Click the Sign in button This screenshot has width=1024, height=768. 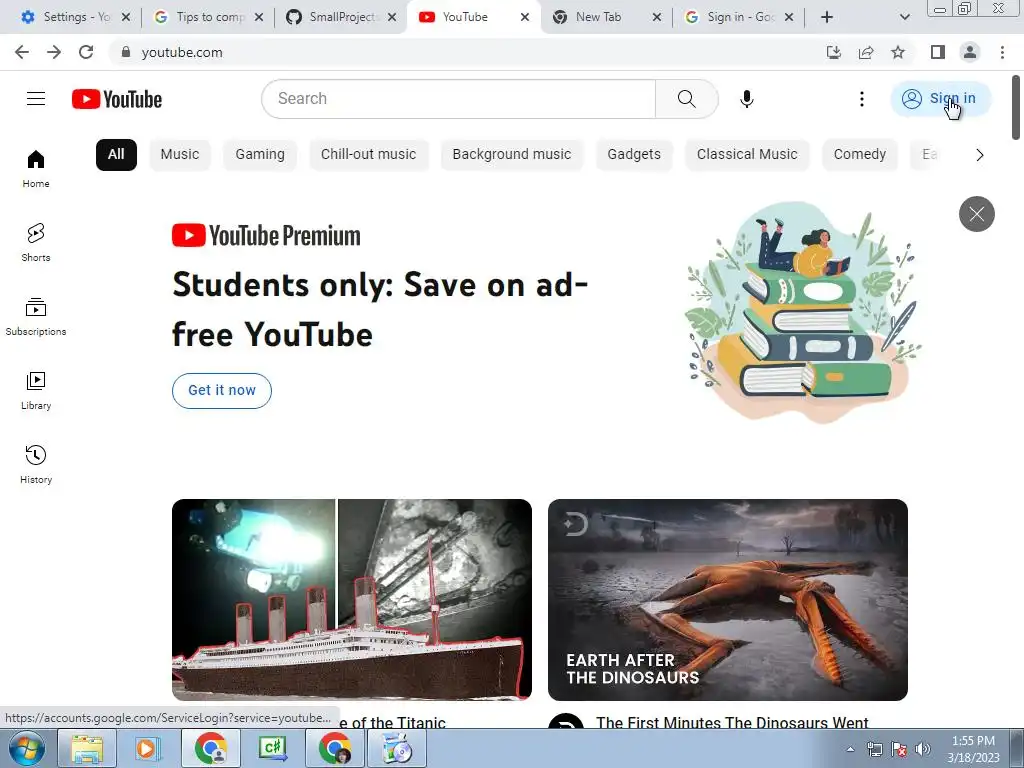(x=940, y=99)
